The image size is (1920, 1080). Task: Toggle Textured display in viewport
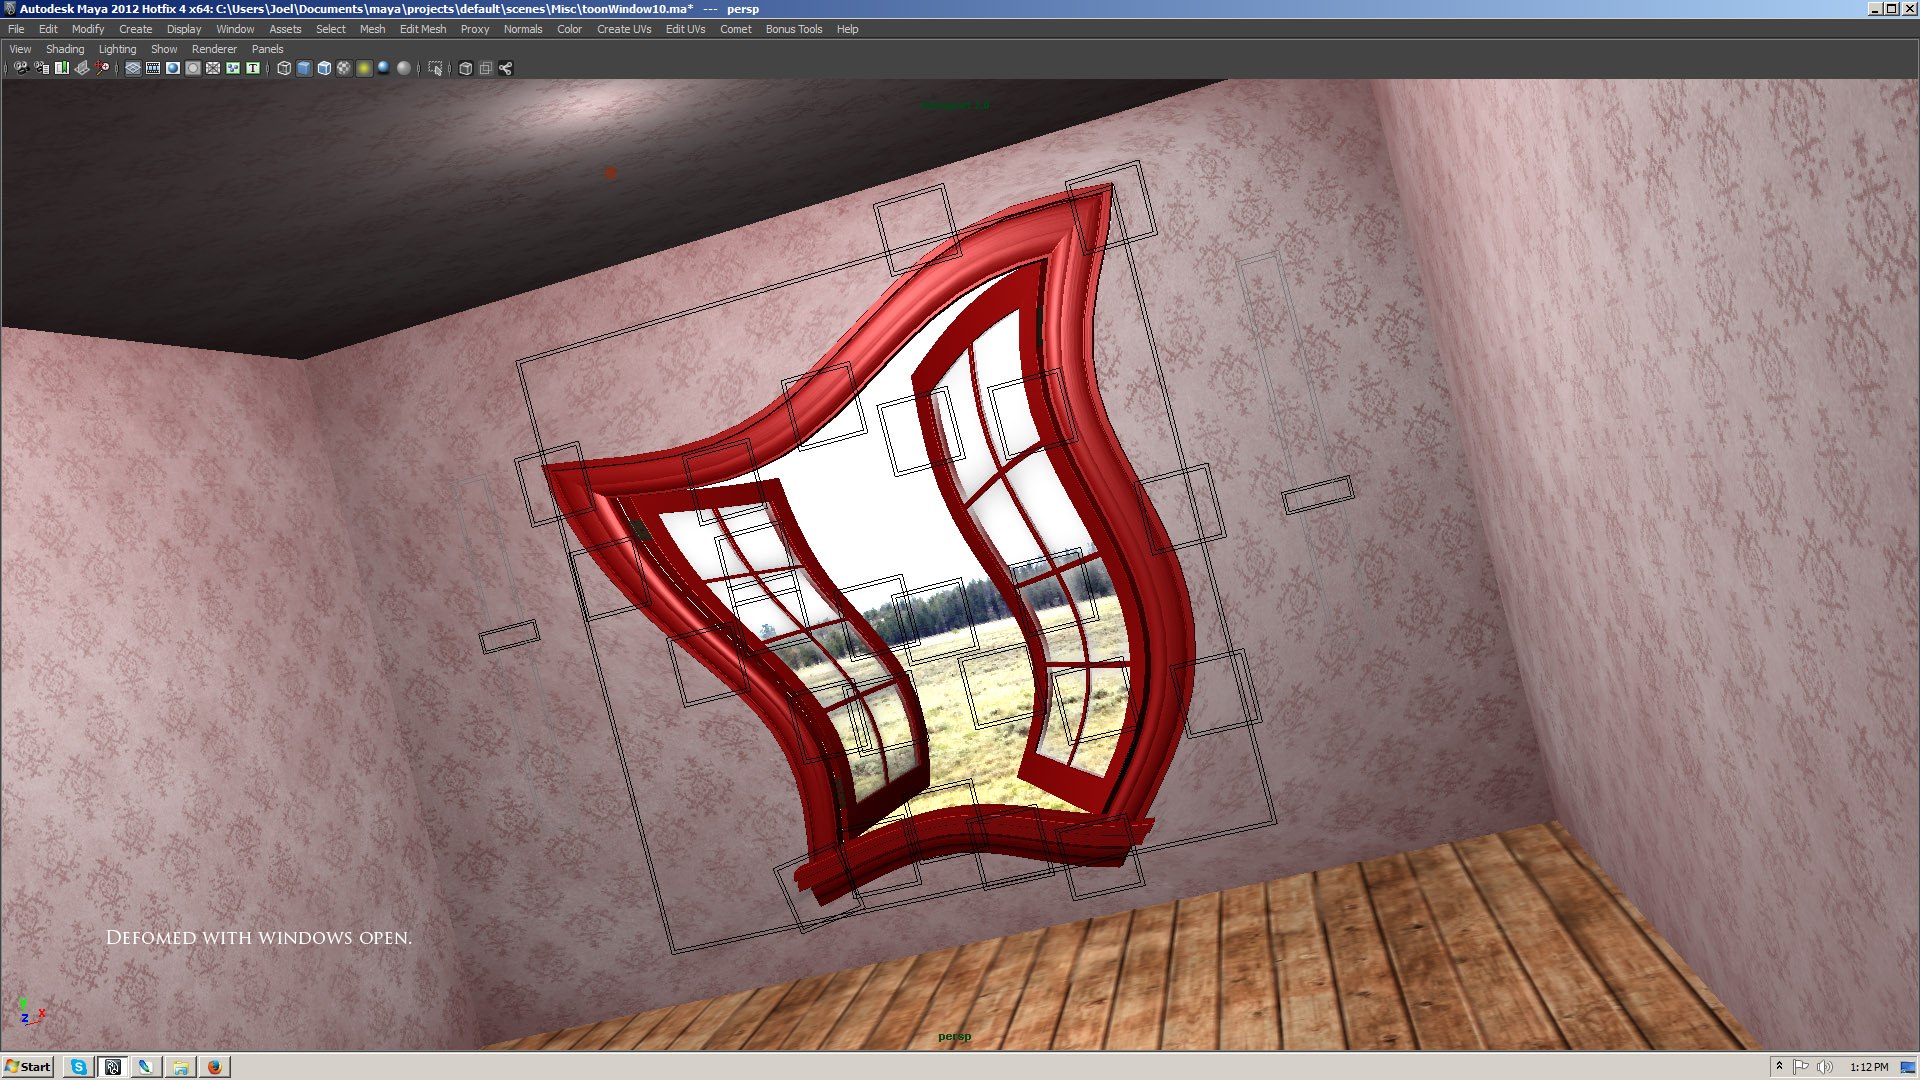(x=344, y=68)
